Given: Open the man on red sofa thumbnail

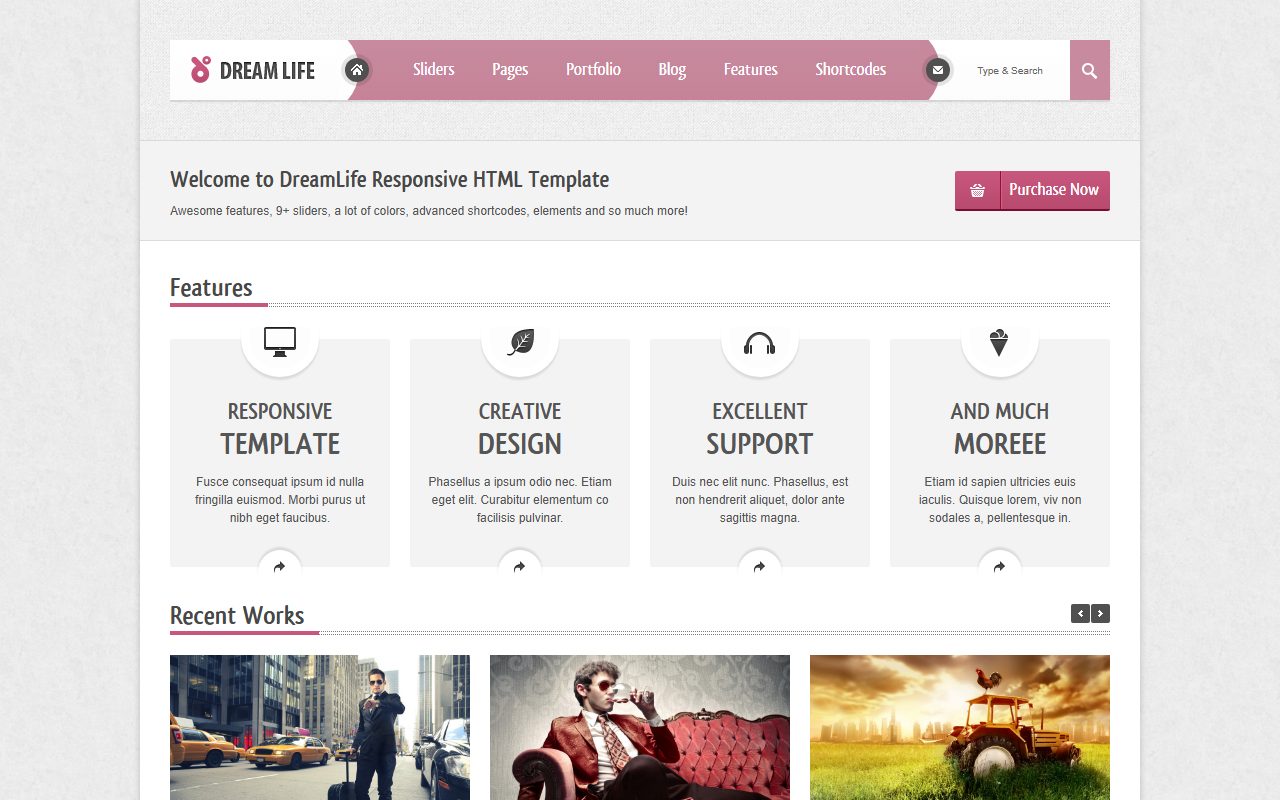Looking at the screenshot, I should tap(640, 727).
